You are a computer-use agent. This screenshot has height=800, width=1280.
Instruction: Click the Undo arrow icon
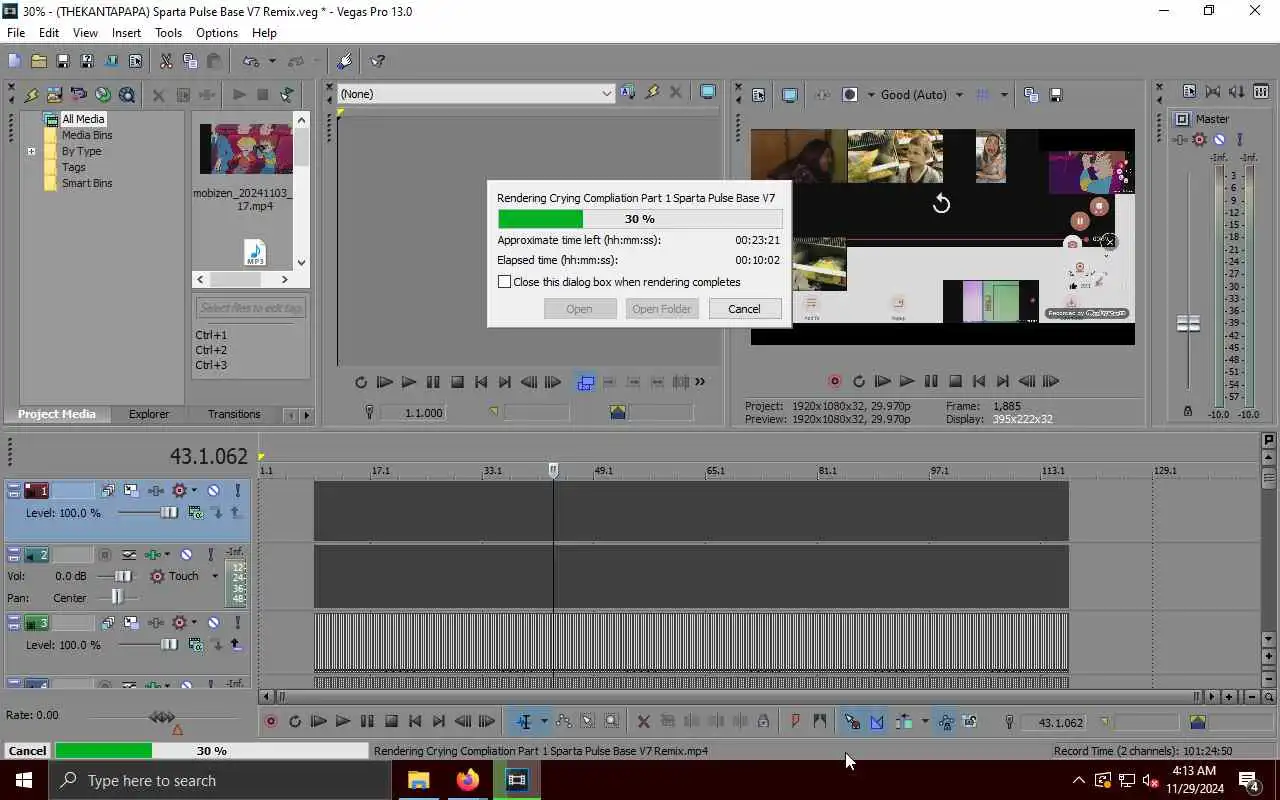coord(251,61)
